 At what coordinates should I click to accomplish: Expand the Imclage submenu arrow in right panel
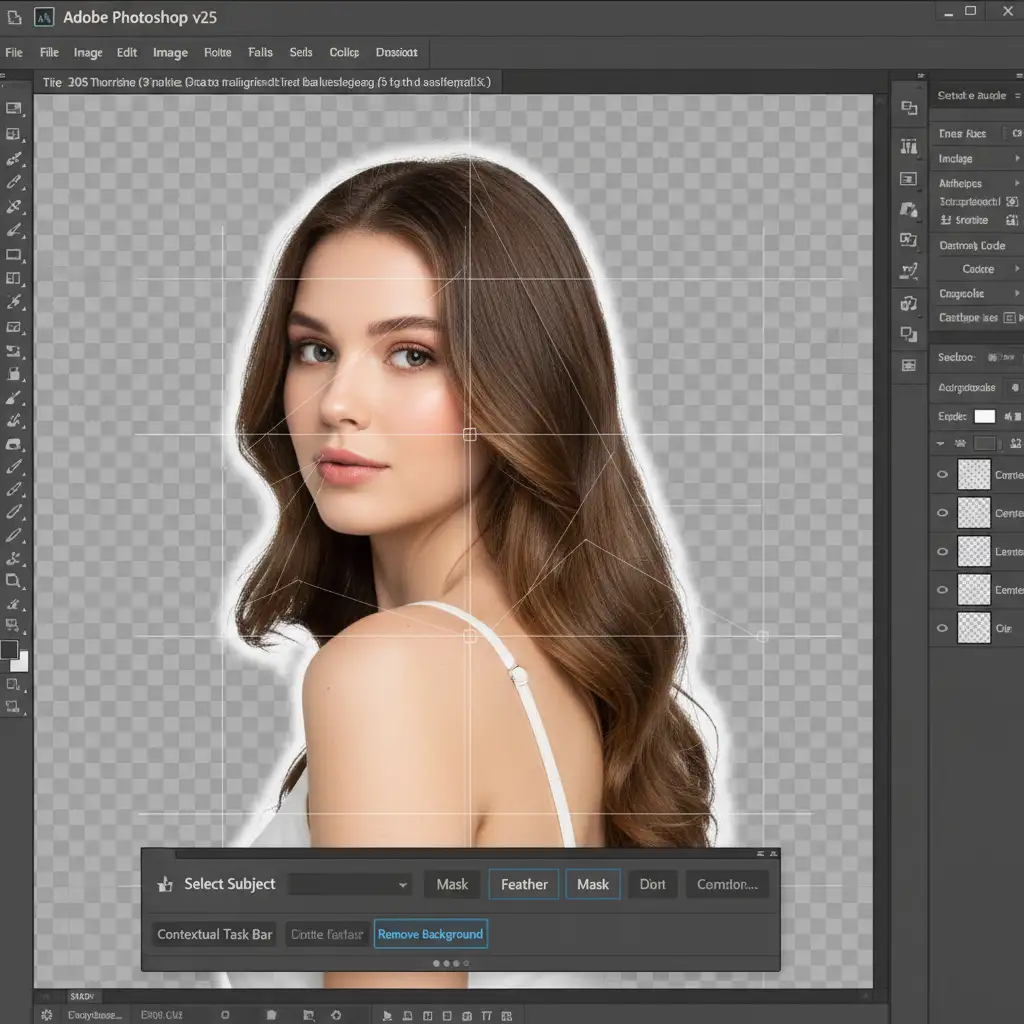pyautogui.click(x=1017, y=159)
